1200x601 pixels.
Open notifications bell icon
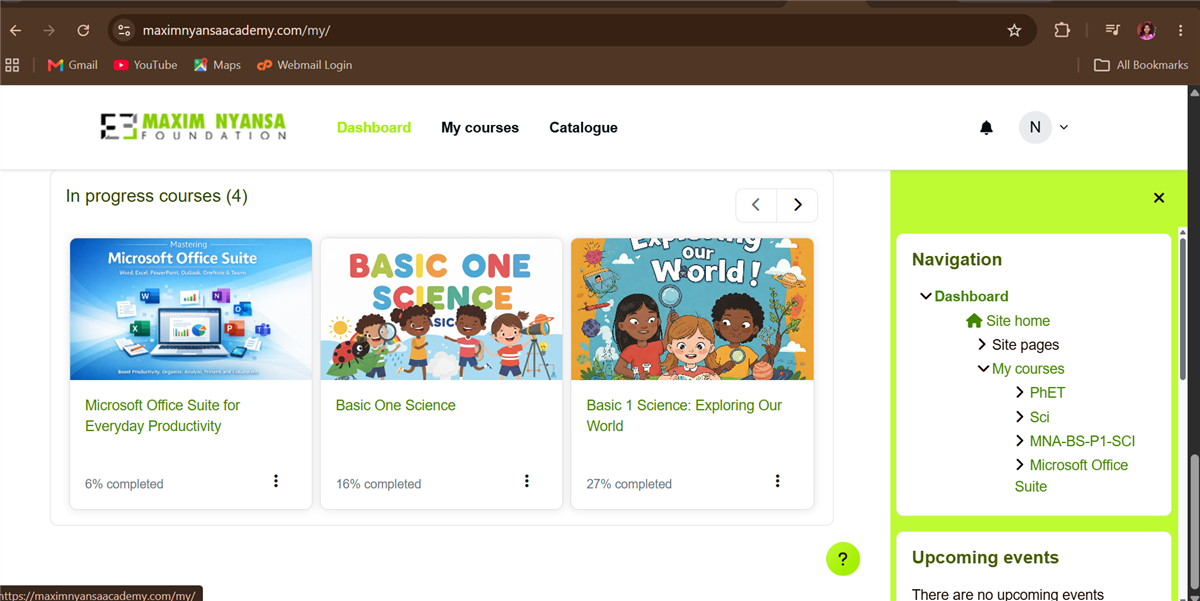point(986,127)
